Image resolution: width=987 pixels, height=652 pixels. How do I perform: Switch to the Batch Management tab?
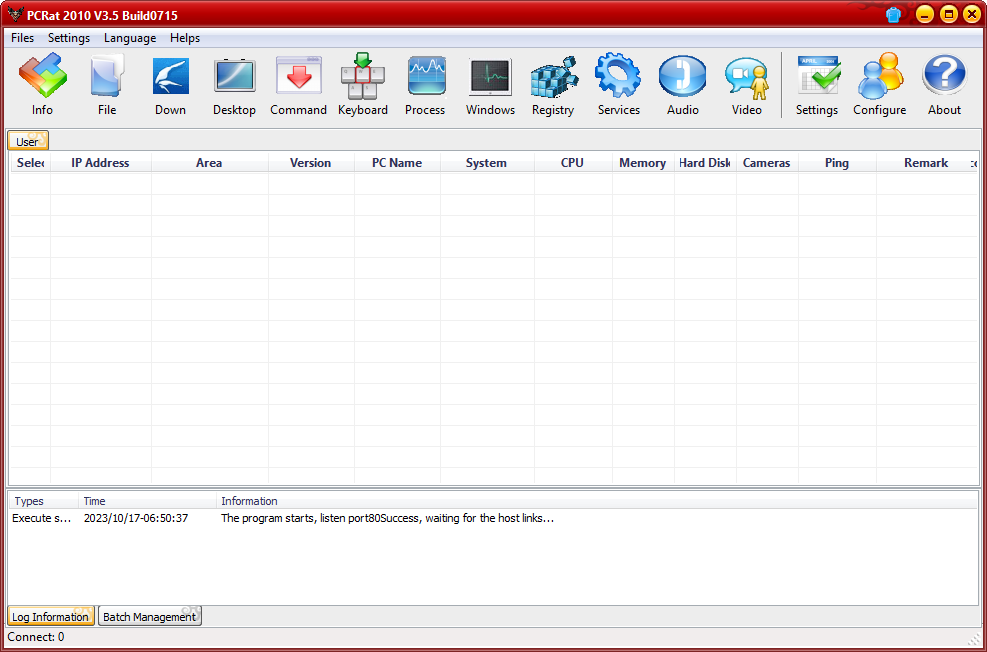point(150,617)
